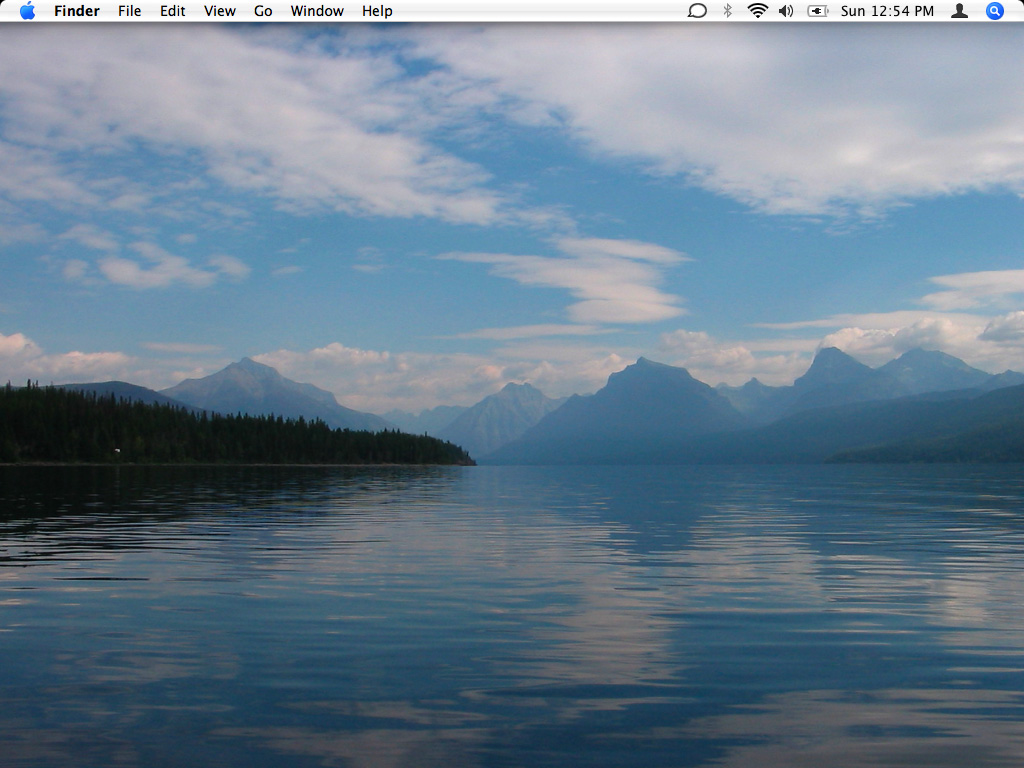Open the Window menu
This screenshot has width=1024, height=768.
pos(317,11)
